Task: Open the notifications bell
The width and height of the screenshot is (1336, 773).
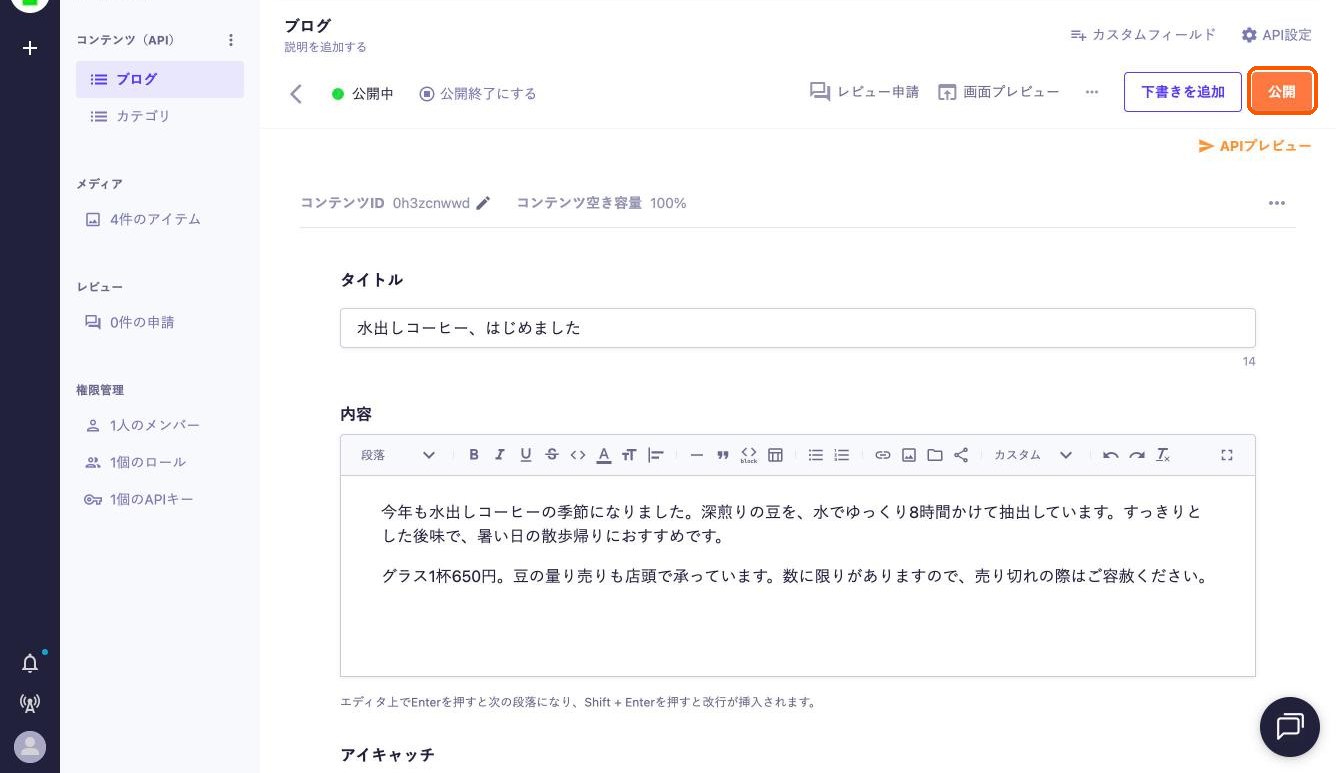Action: tap(30, 663)
